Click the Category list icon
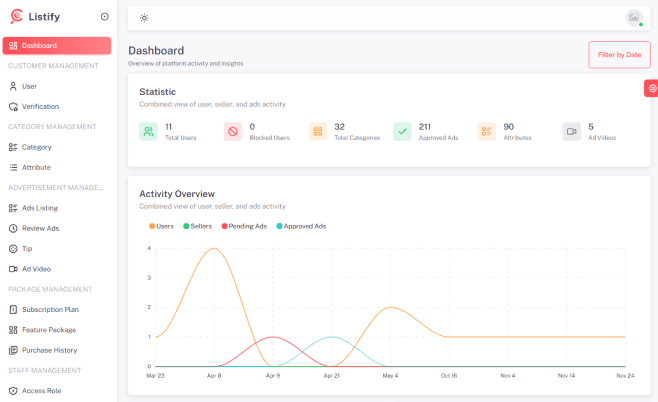 coord(13,147)
